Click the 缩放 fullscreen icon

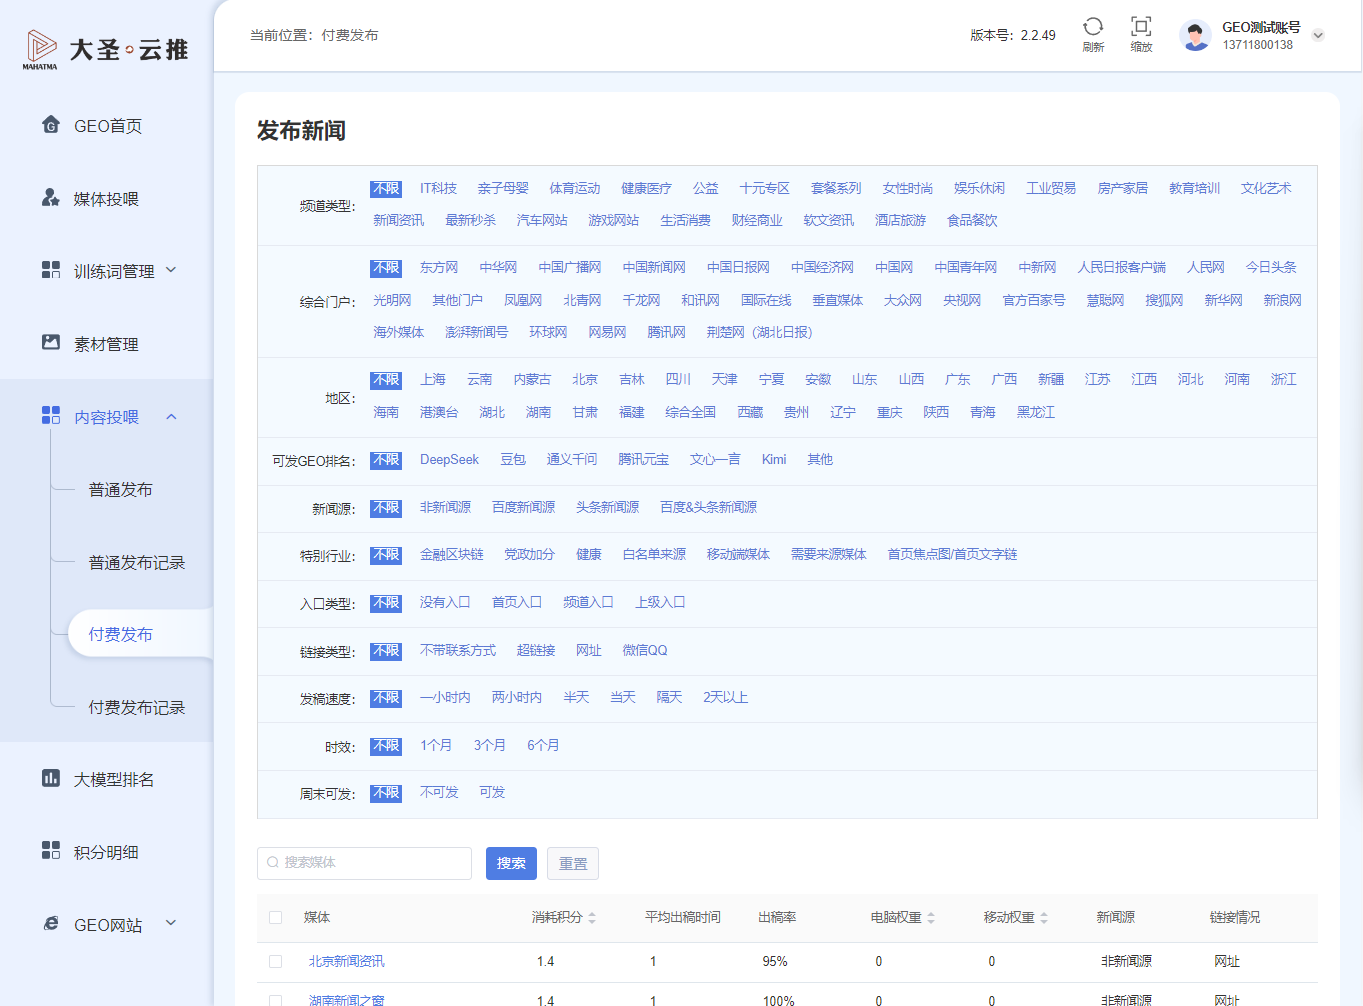click(x=1141, y=27)
